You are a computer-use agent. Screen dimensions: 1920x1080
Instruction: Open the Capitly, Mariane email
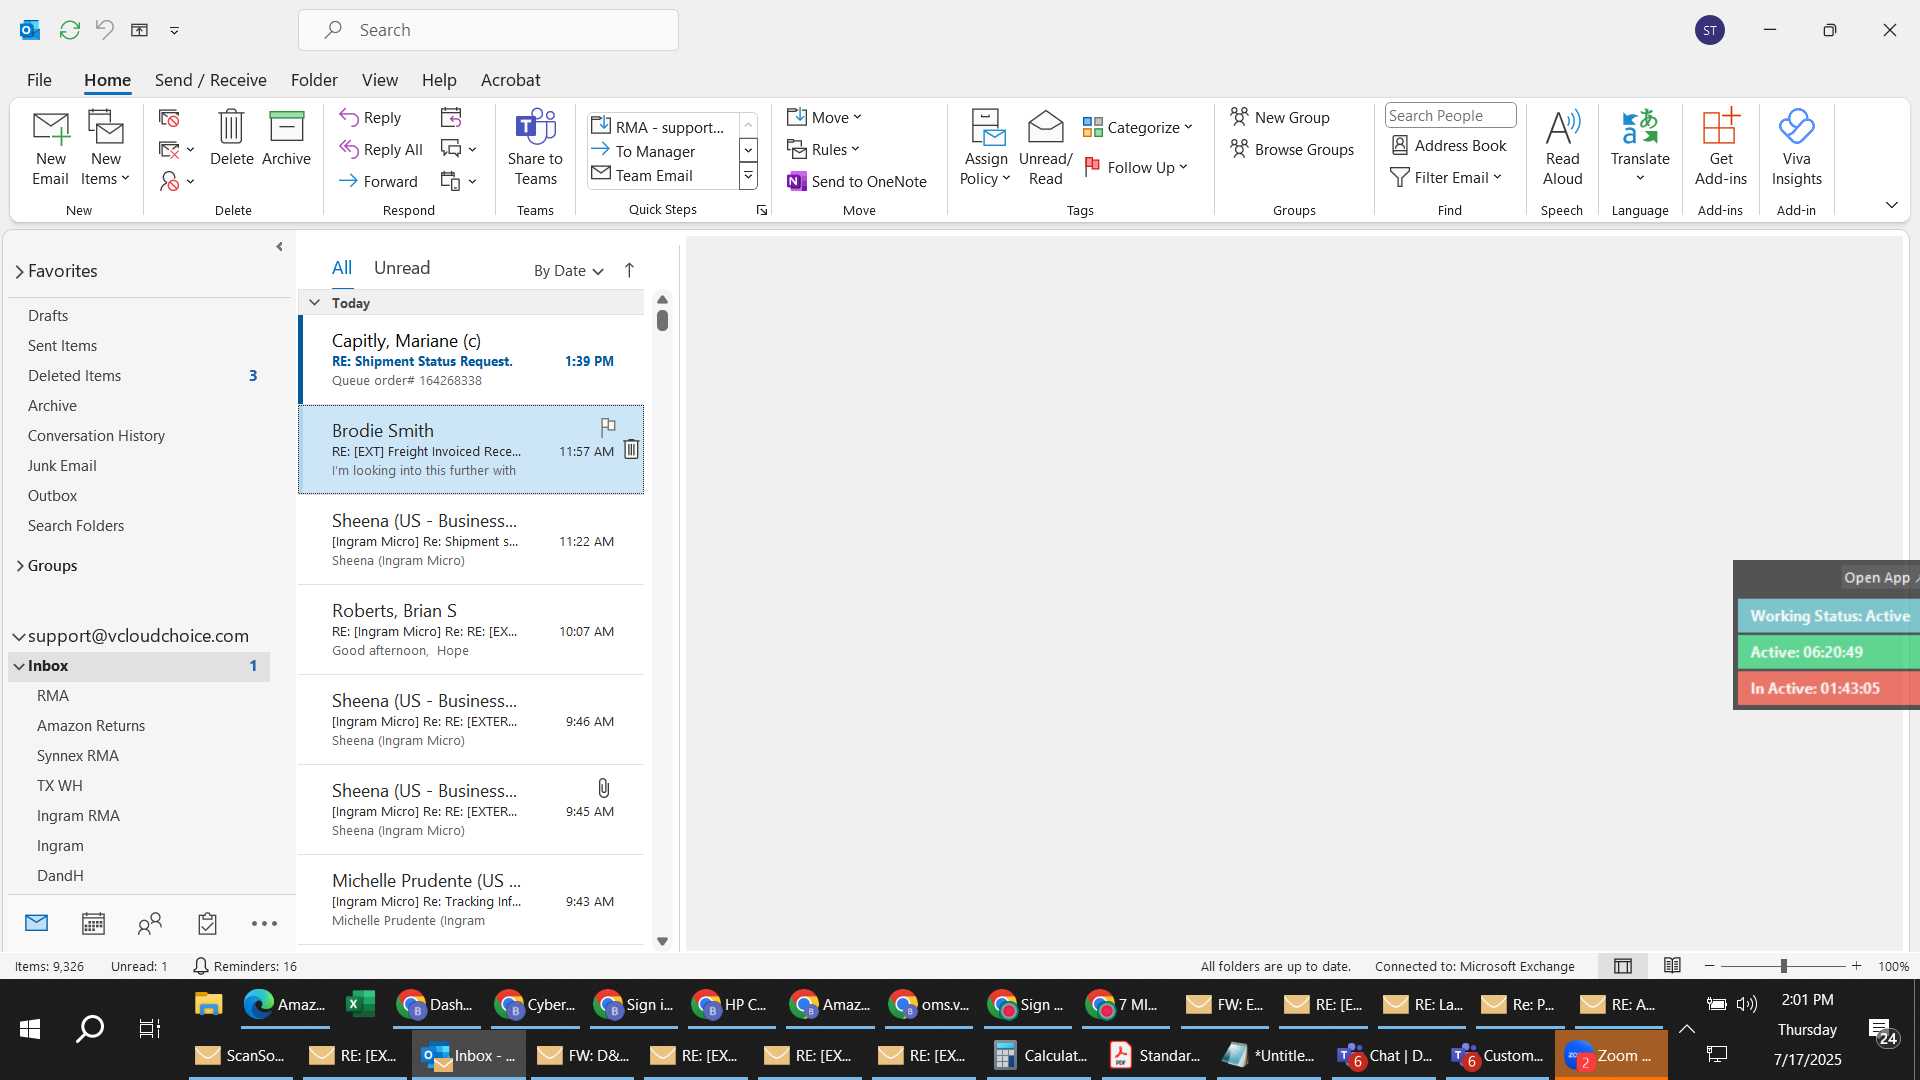pyautogui.click(x=471, y=360)
